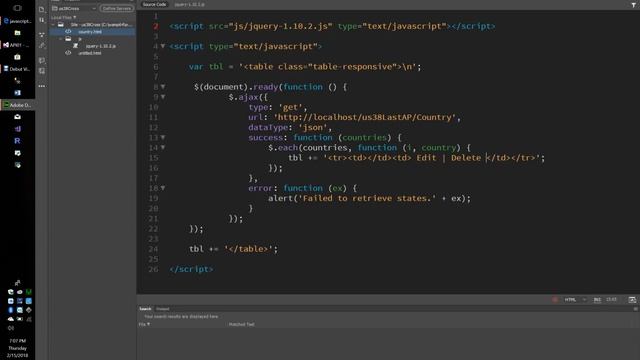The image size is (640, 360).
Task: Click the File Management arrows icon
Action: point(42,20)
